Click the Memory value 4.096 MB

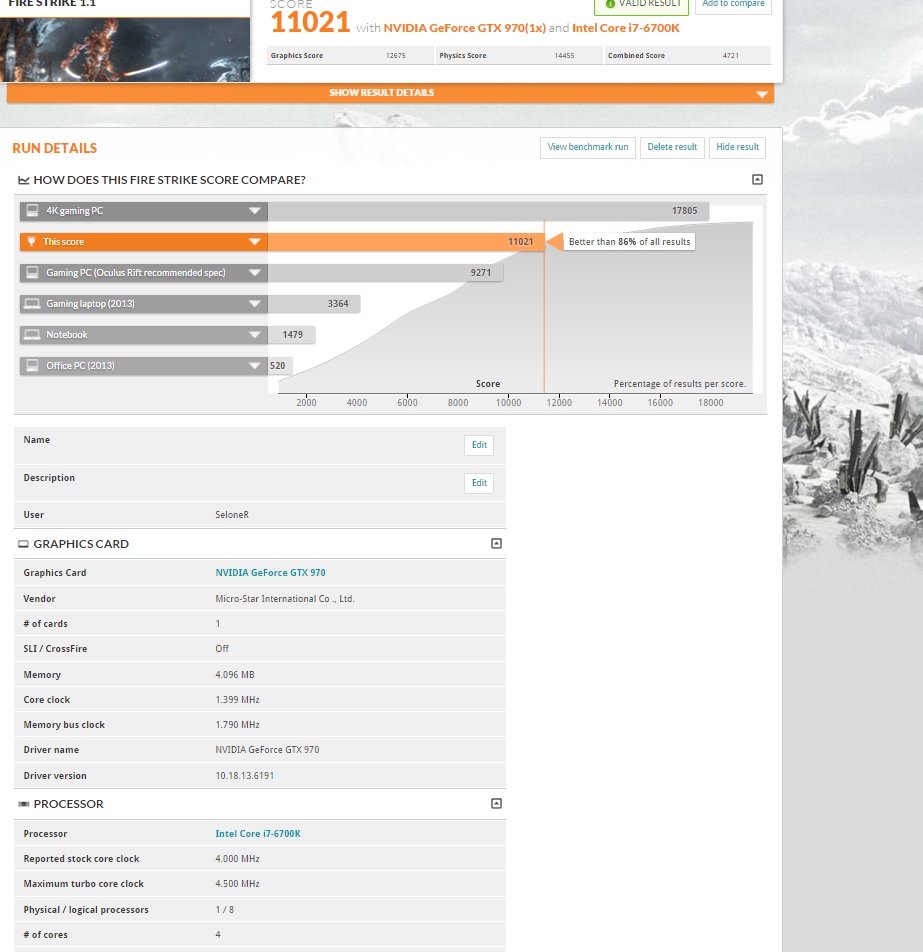pyautogui.click(x=235, y=675)
